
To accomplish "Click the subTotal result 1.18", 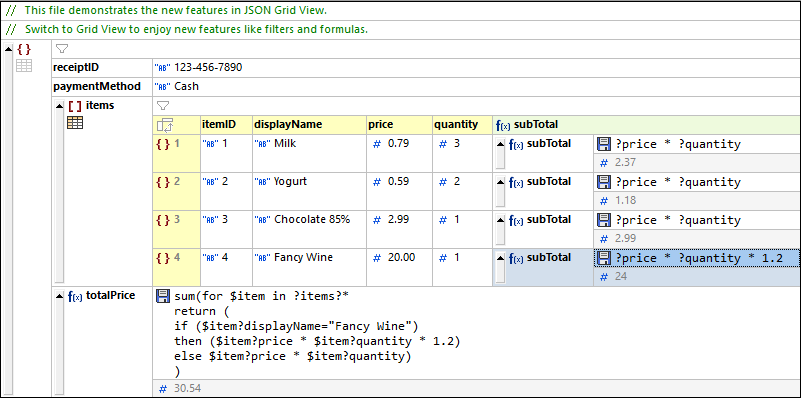I will click(625, 200).
